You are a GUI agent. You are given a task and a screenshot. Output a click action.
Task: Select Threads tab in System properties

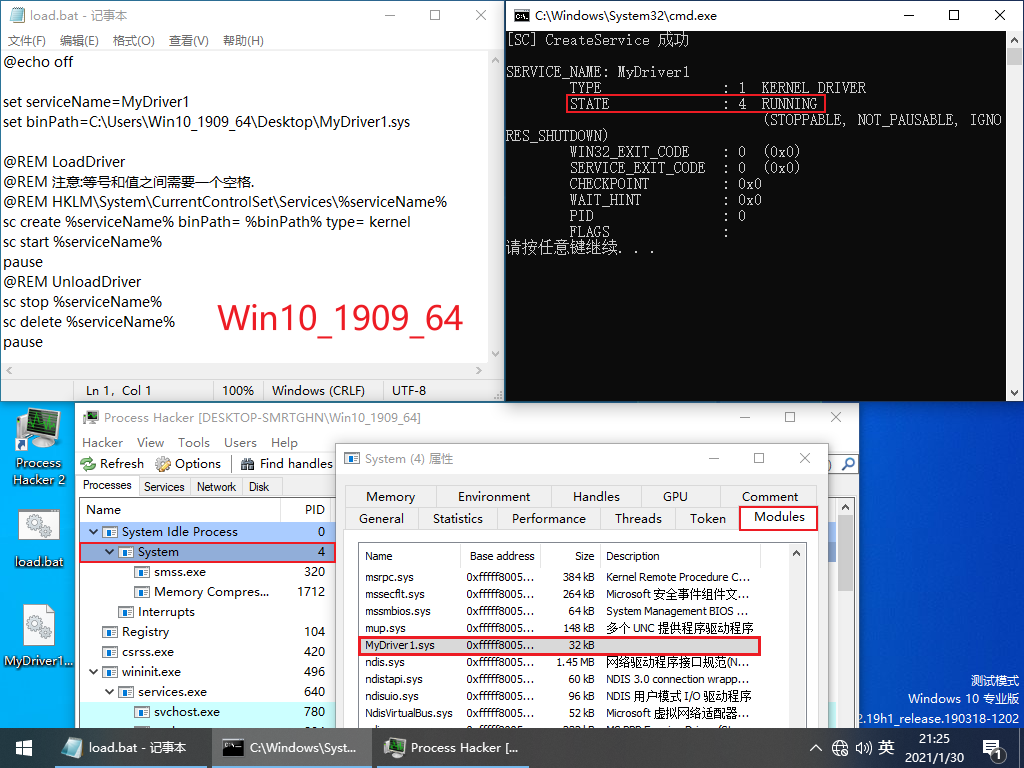point(638,519)
